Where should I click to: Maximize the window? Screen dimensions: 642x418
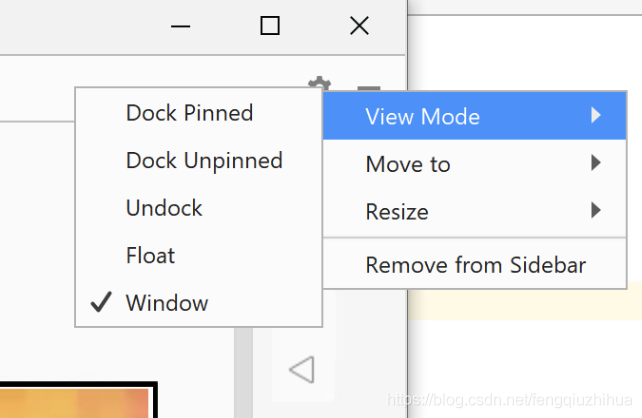(270, 27)
